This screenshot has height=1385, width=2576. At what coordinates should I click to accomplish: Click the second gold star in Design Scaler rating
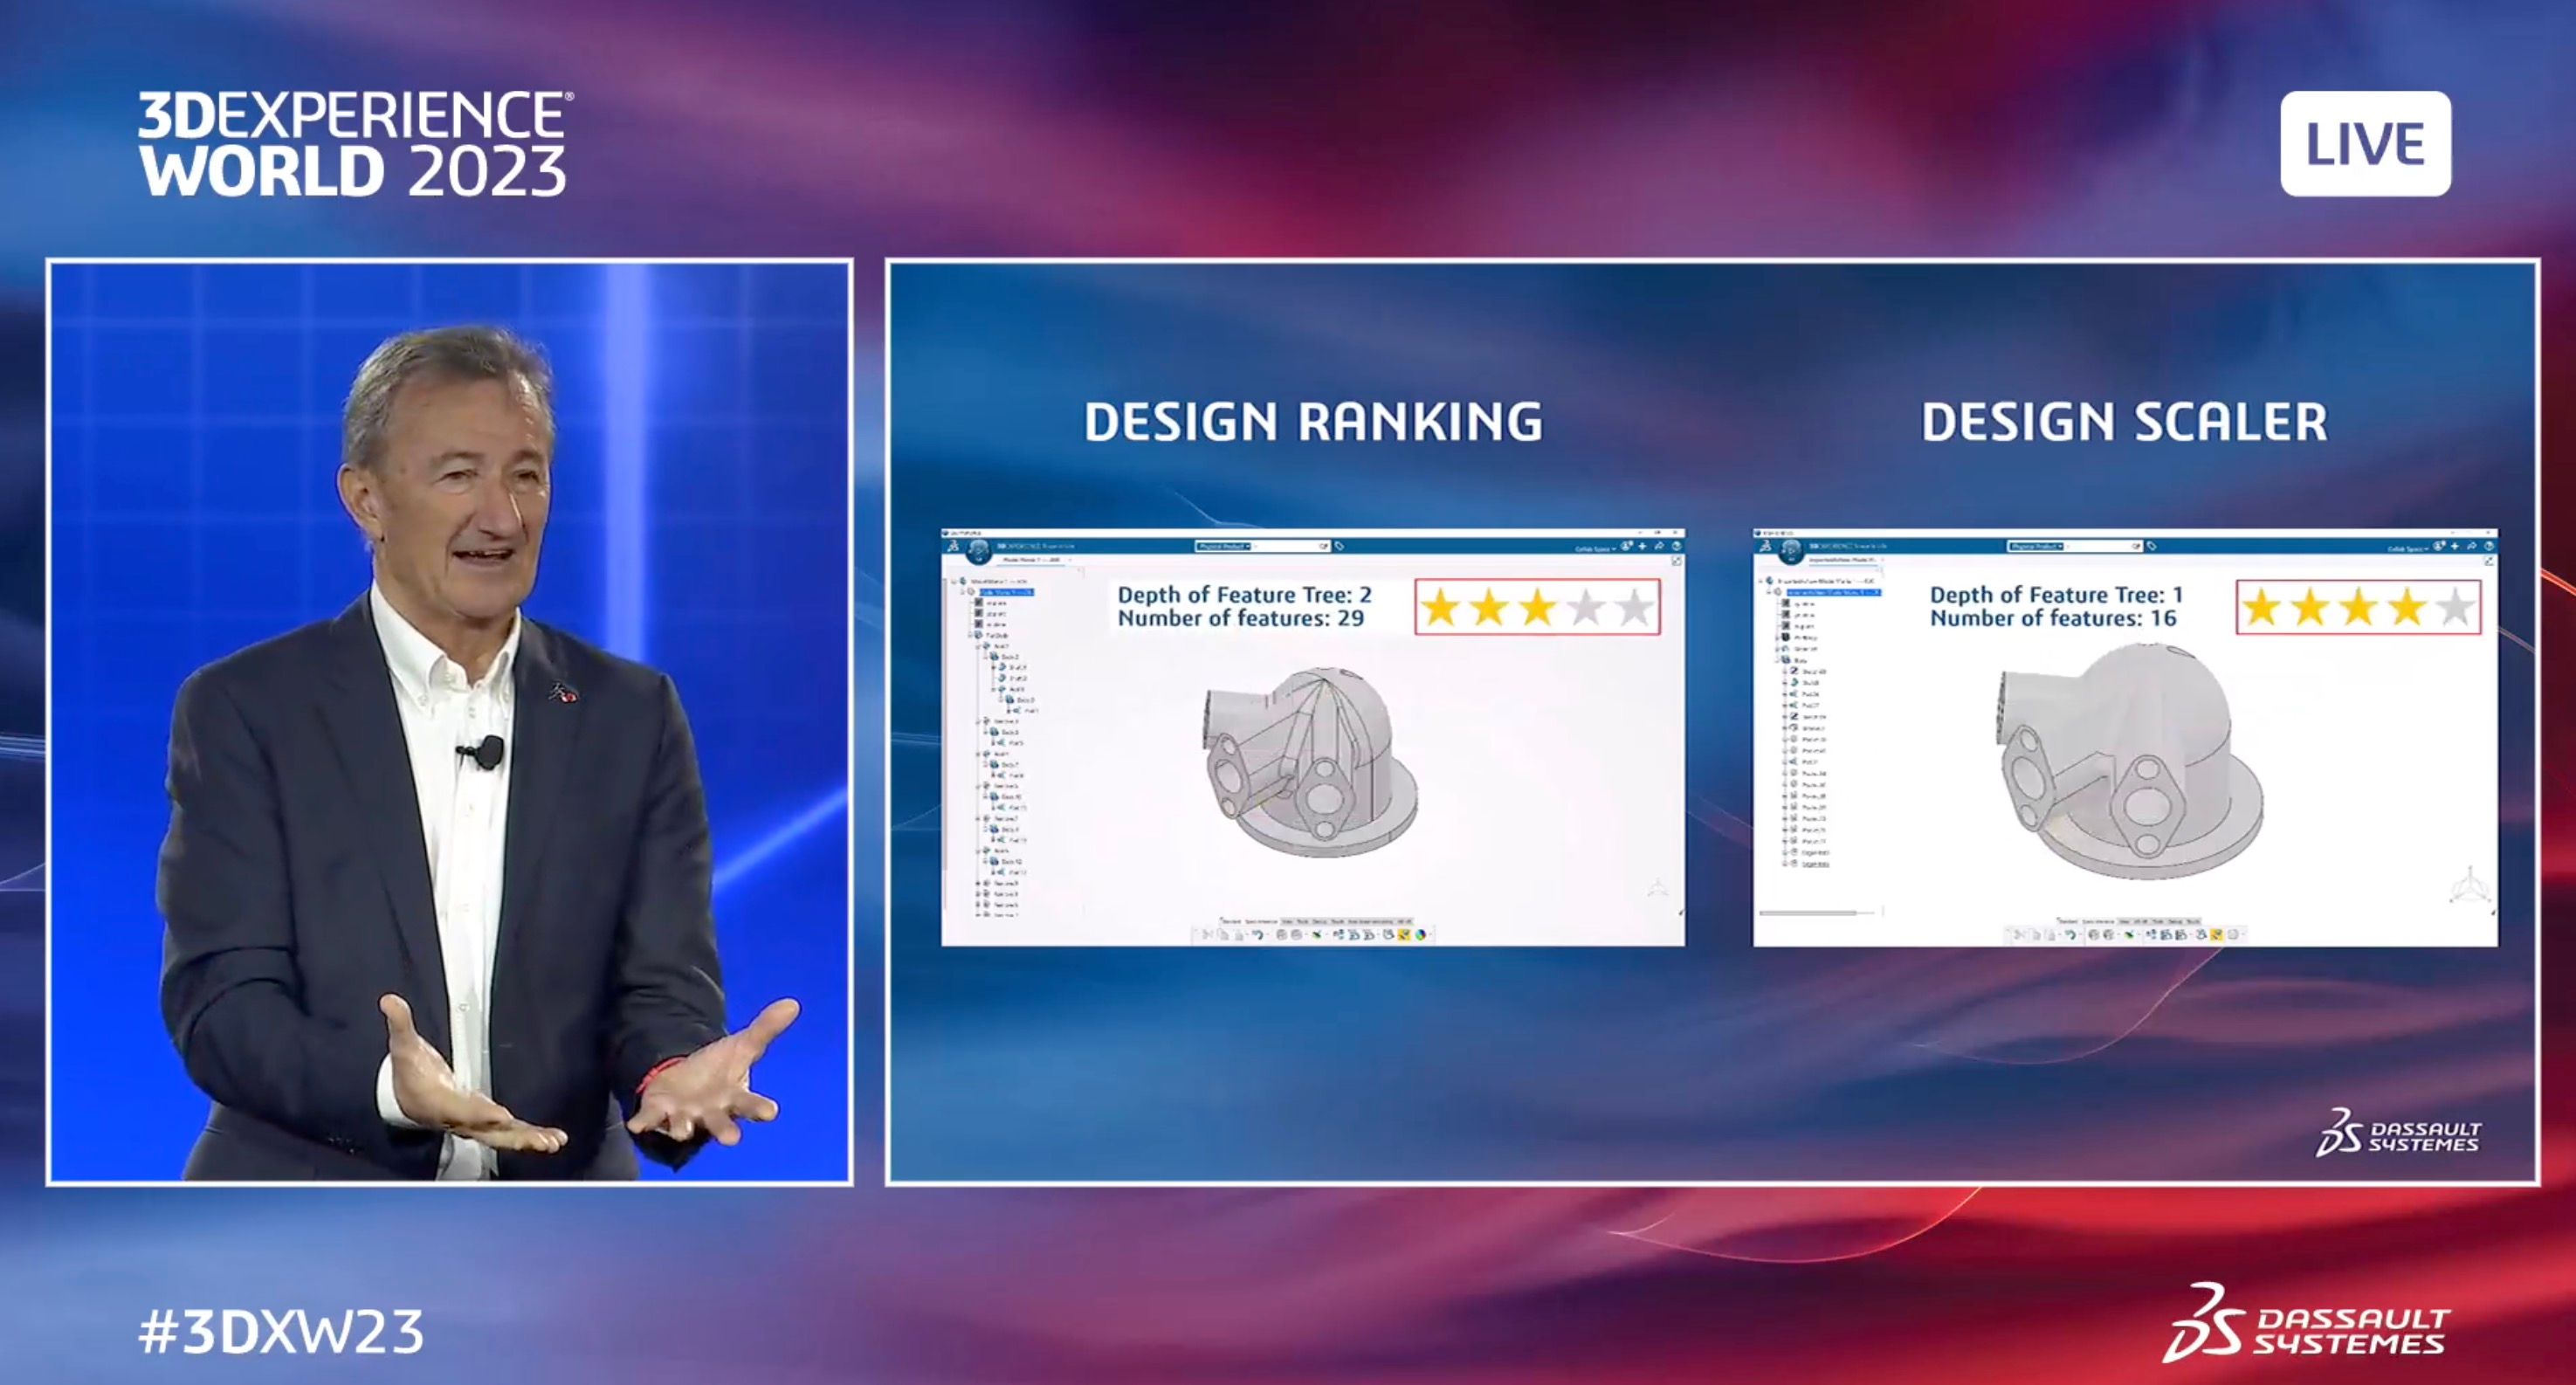click(x=2310, y=609)
